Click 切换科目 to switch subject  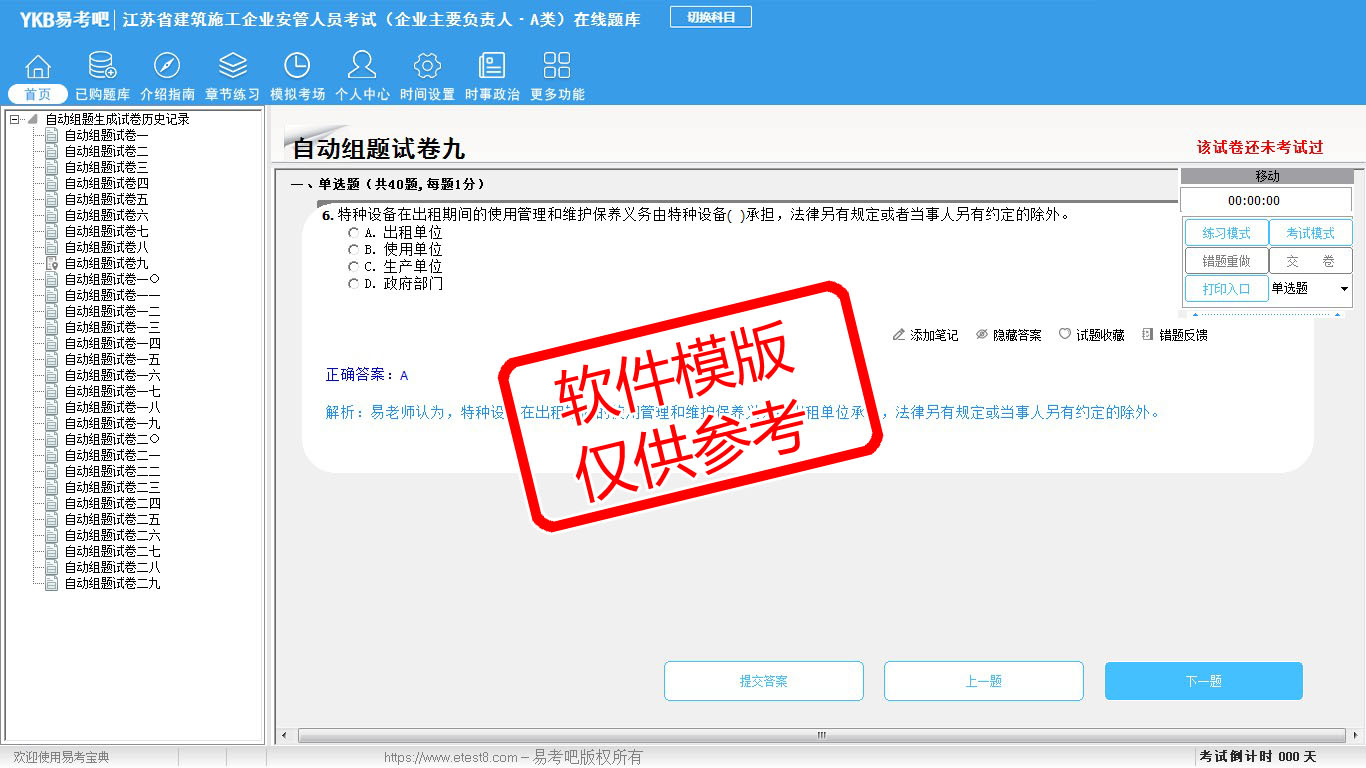(x=711, y=17)
